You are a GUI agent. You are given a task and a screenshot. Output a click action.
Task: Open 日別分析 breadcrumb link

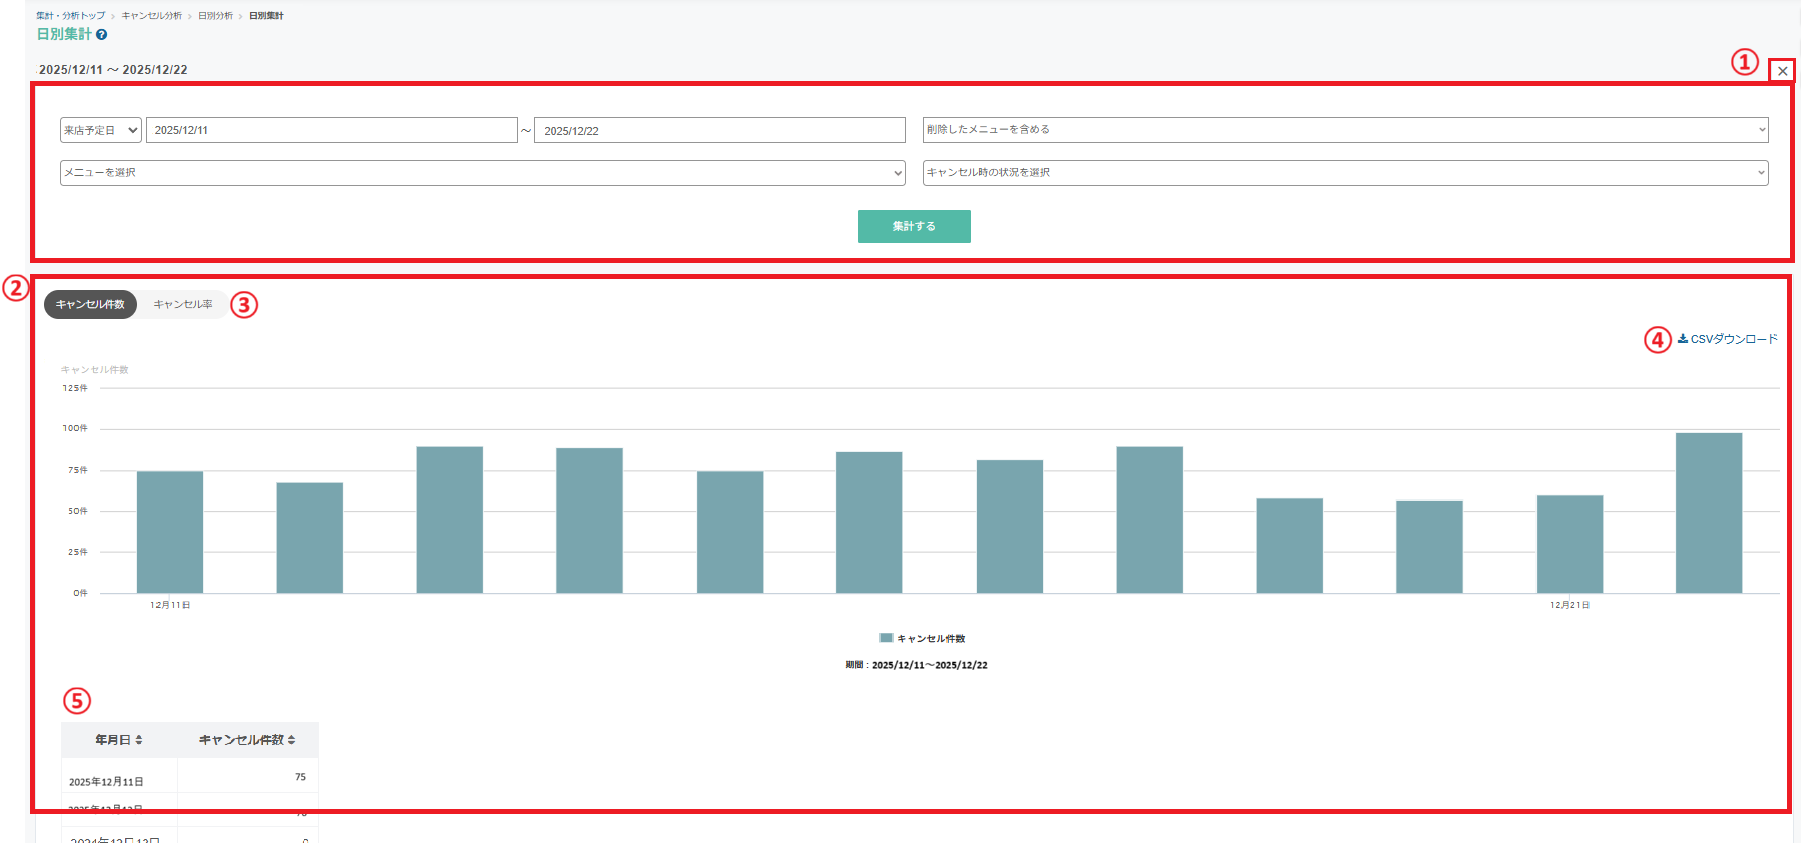215,16
